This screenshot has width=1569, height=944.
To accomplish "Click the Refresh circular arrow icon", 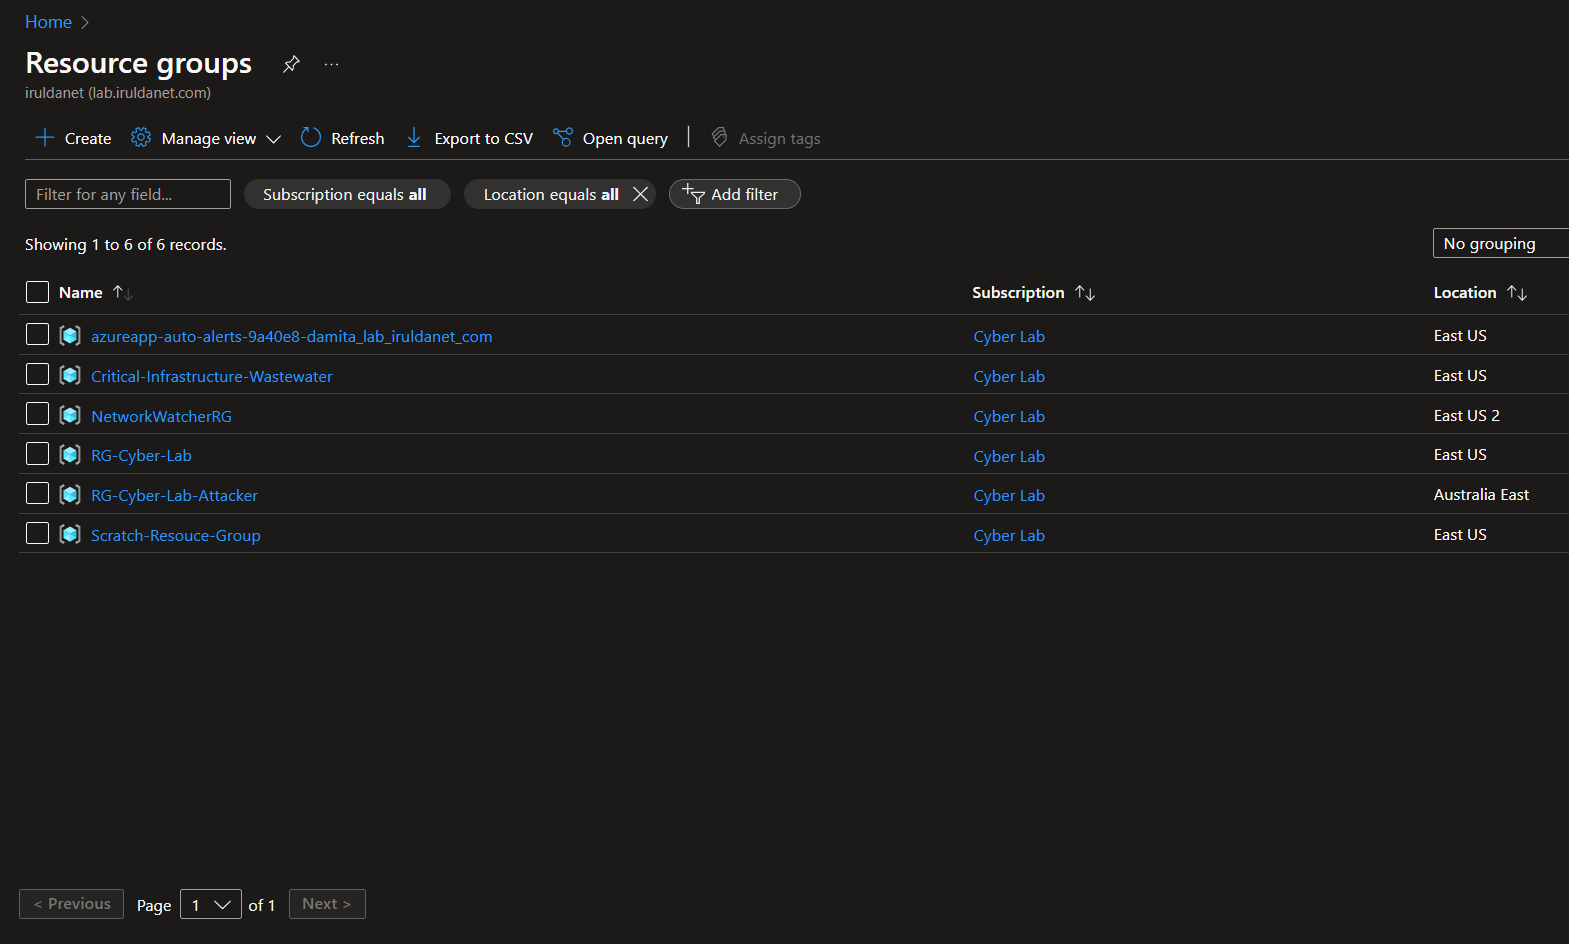I will tap(311, 138).
